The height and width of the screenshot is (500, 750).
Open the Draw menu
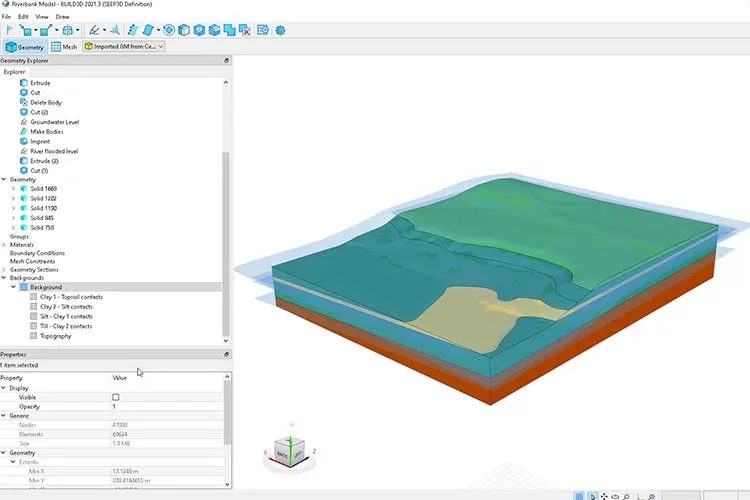(x=62, y=17)
